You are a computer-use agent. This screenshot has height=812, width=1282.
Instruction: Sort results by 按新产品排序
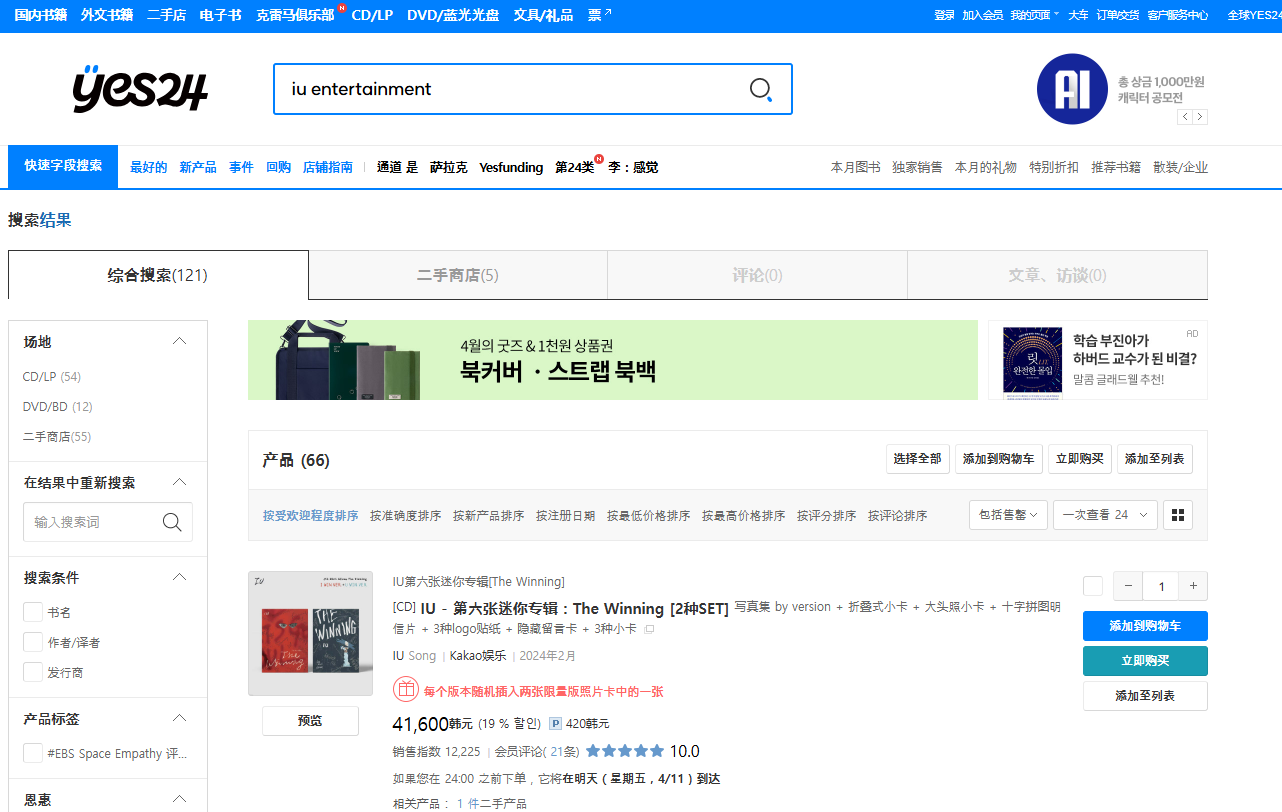pyautogui.click(x=488, y=516)
